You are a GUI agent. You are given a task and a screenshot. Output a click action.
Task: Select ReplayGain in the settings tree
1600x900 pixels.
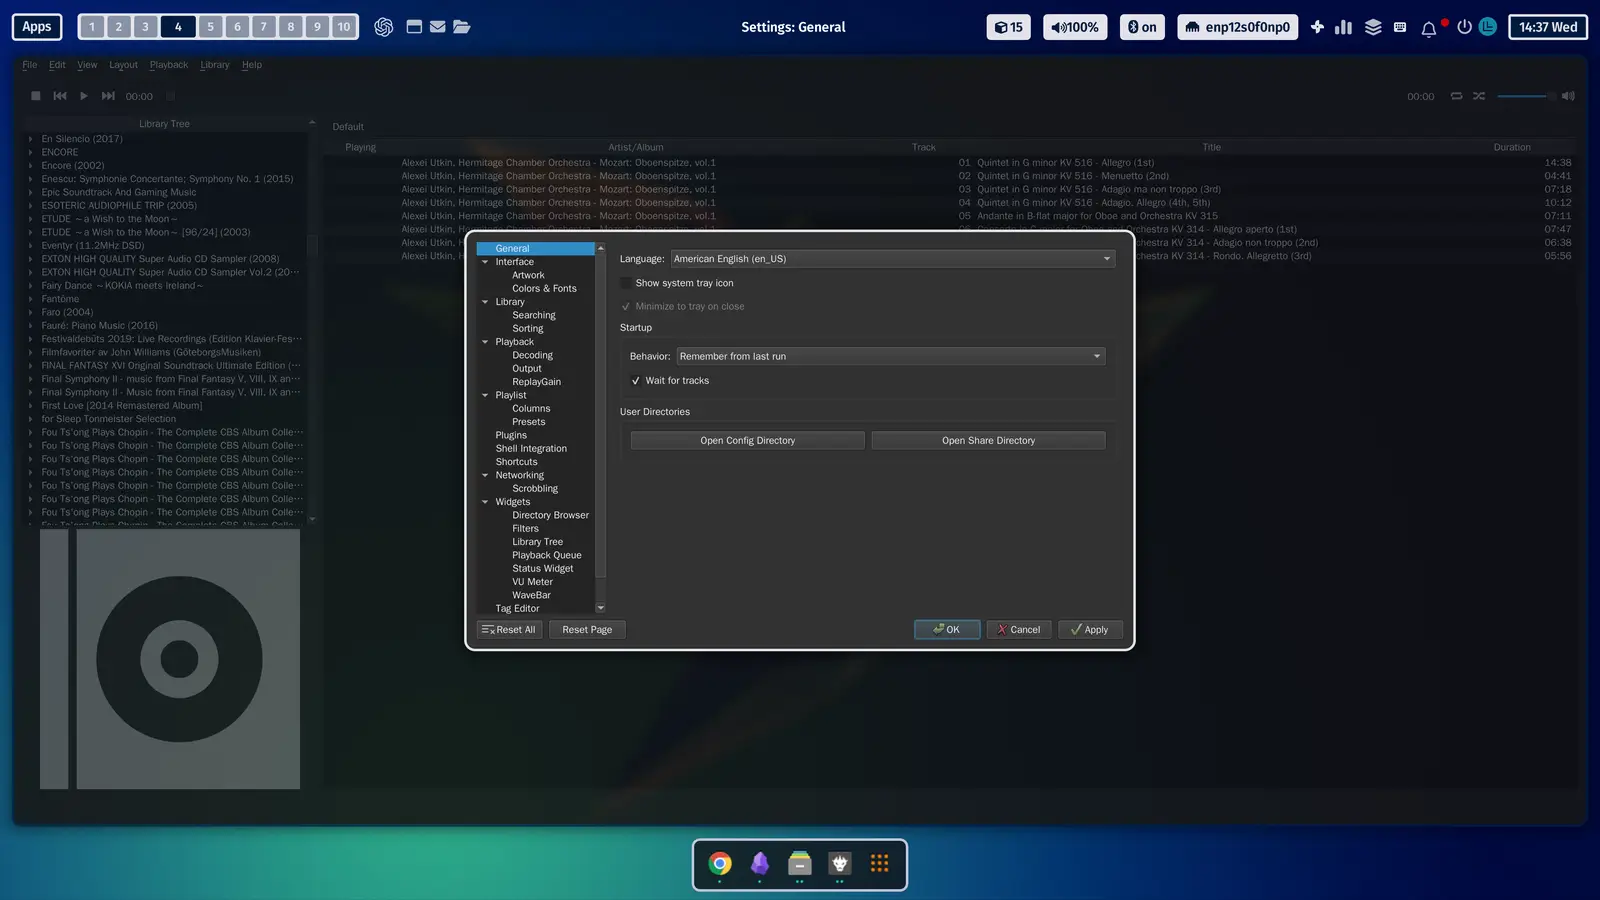point(536,382)
